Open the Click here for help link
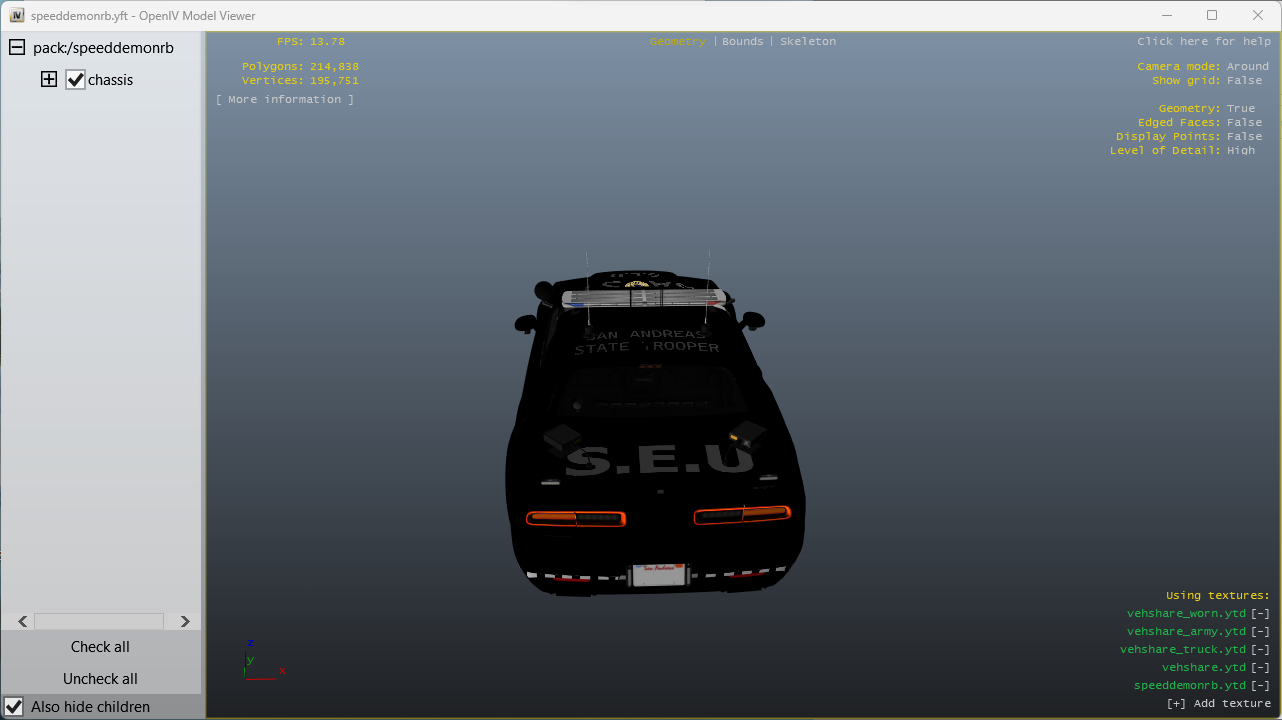The width and height of the screenshot is (1282, 720). 1203,42
